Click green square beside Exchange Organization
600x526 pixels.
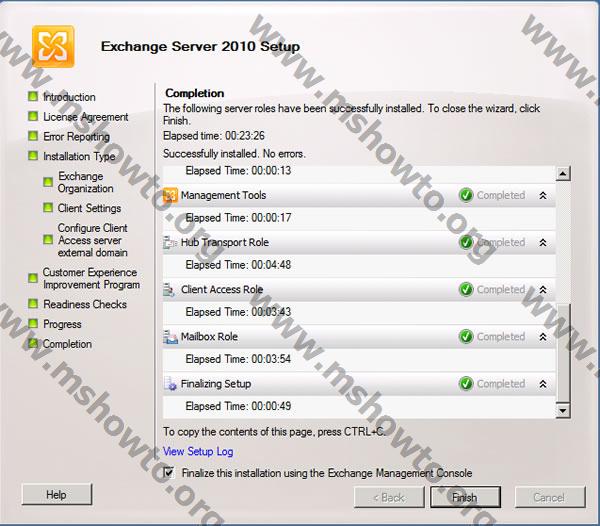click(x=48, y=182)
